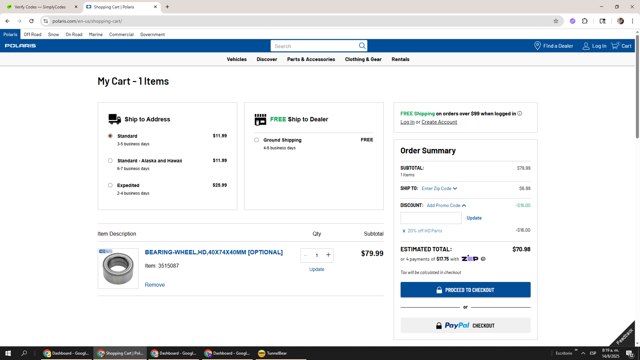The width and height of the screenshot is (640, 360).
Task: Click the bearing wheel product thumbnail
Action: click(118, 268)
